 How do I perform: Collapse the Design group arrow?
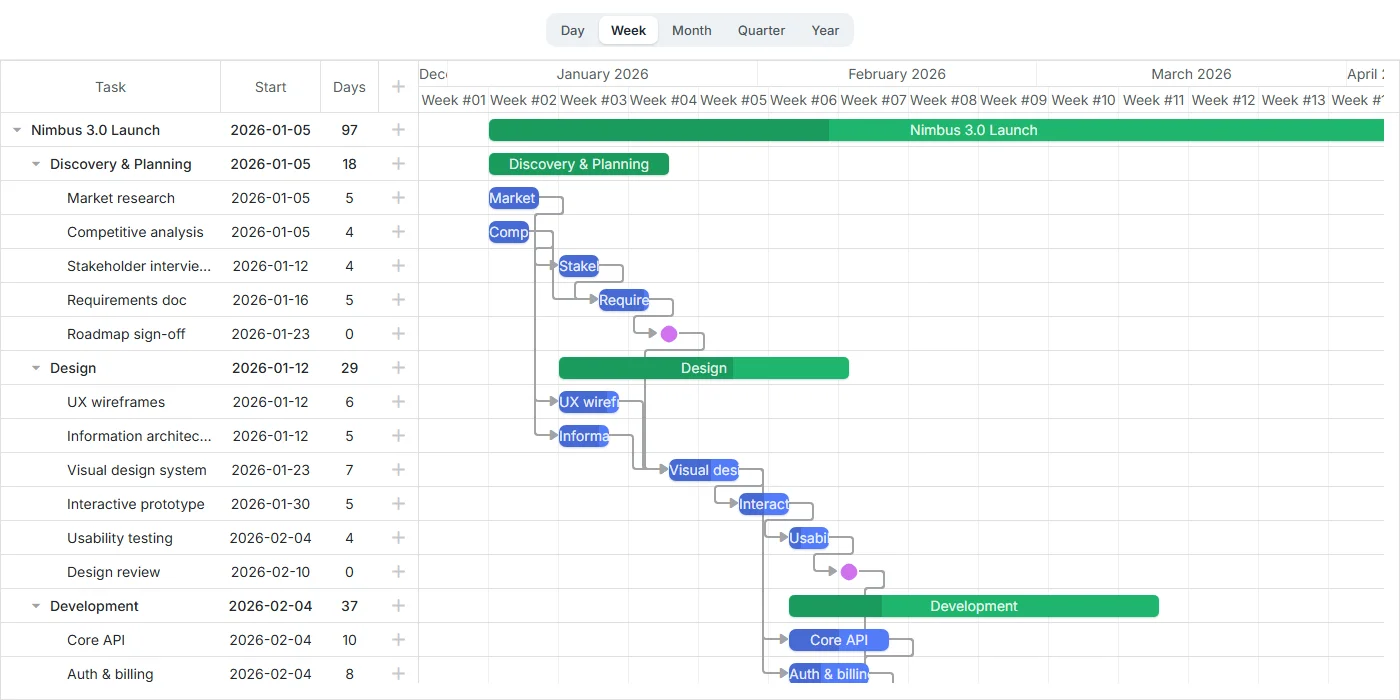(x=36, y=368)
